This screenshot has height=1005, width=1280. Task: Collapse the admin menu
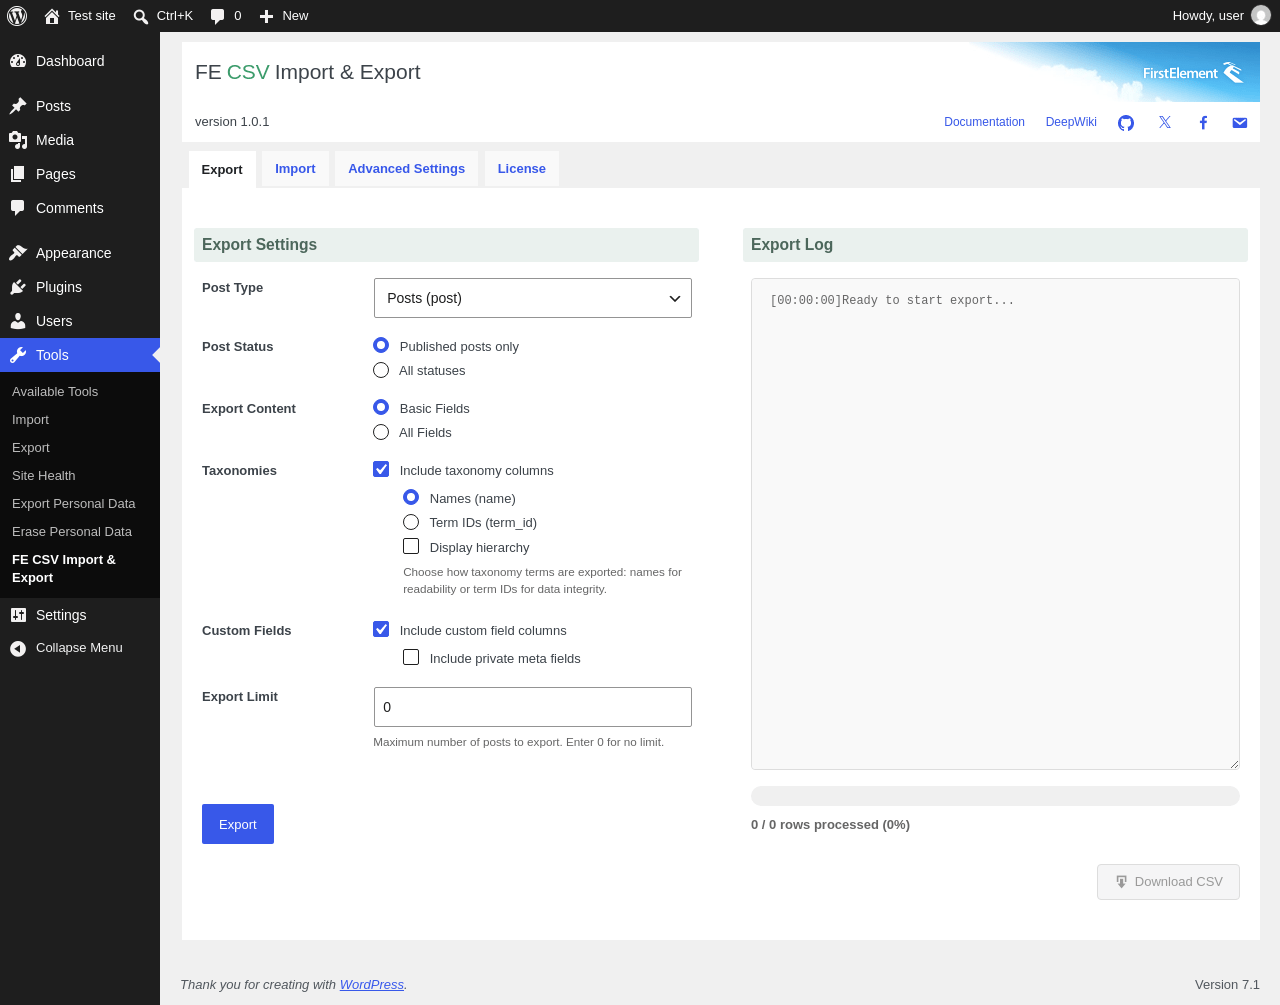pos(66,648)
